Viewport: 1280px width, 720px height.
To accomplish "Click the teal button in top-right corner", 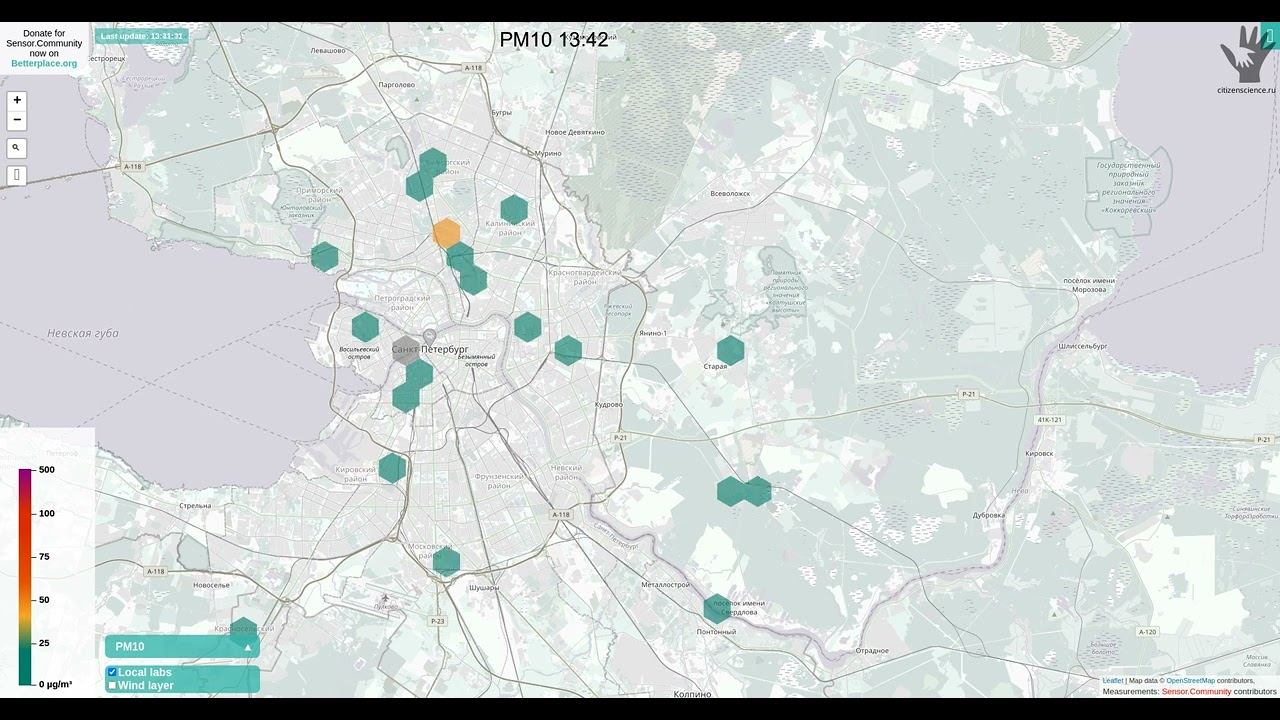I will coord(1269,36).
